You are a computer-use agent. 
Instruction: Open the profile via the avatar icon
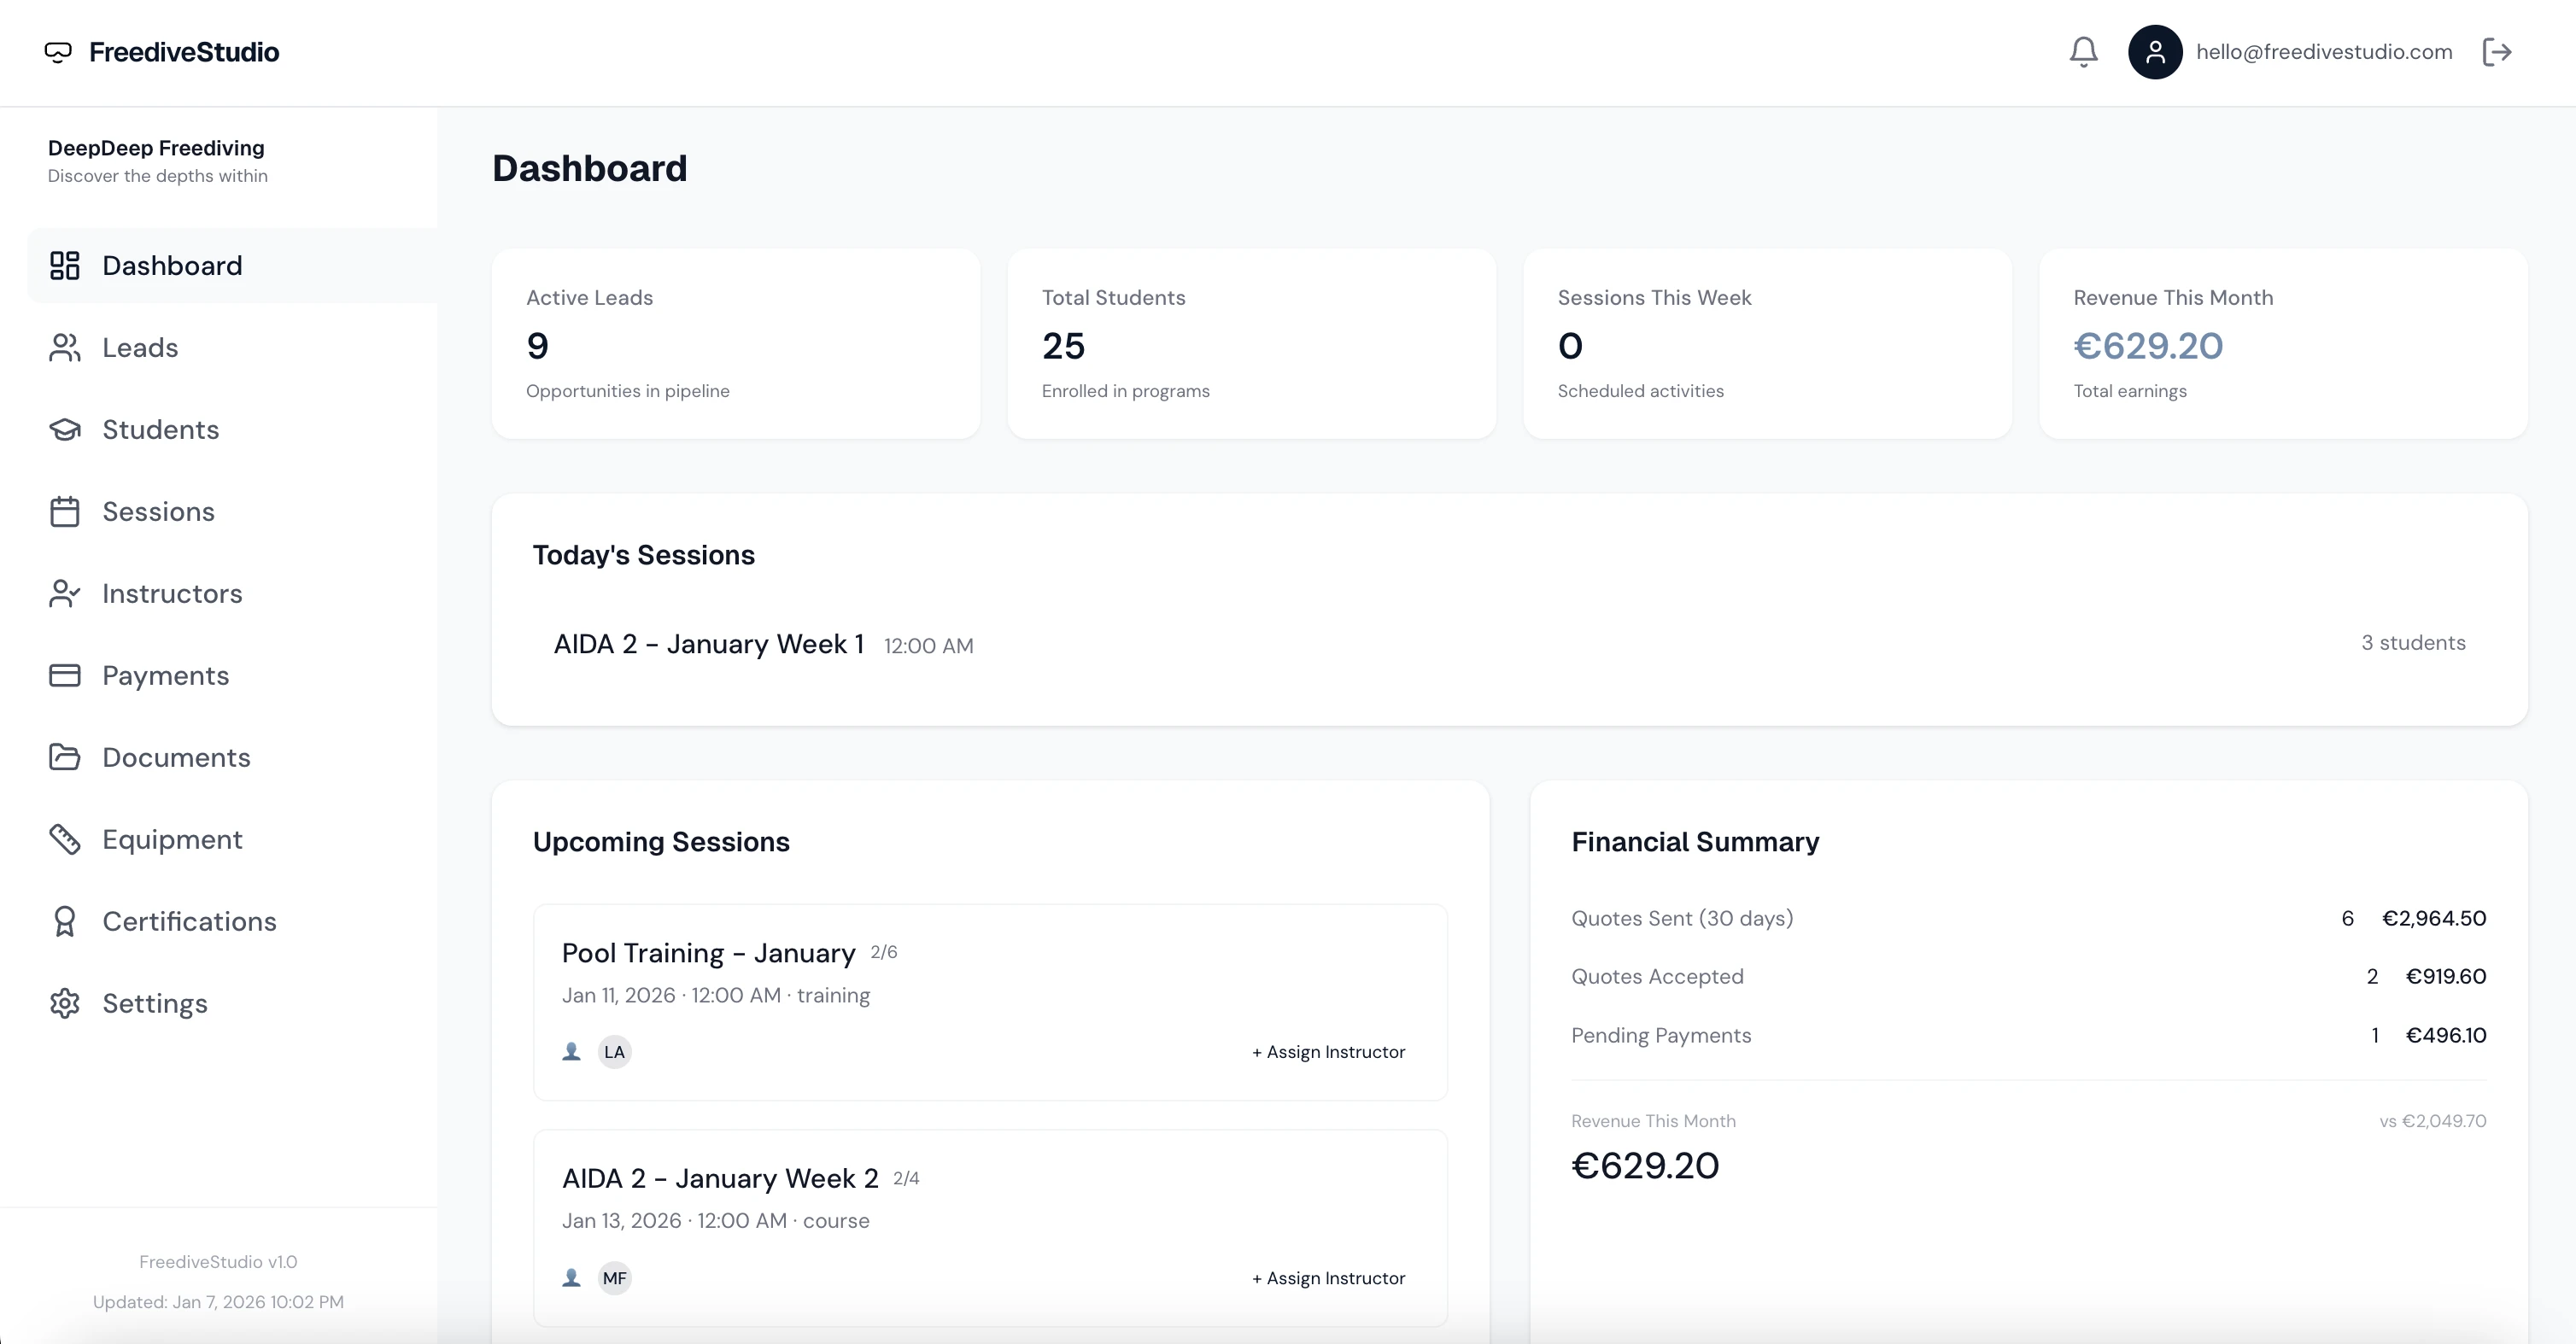2155,52
